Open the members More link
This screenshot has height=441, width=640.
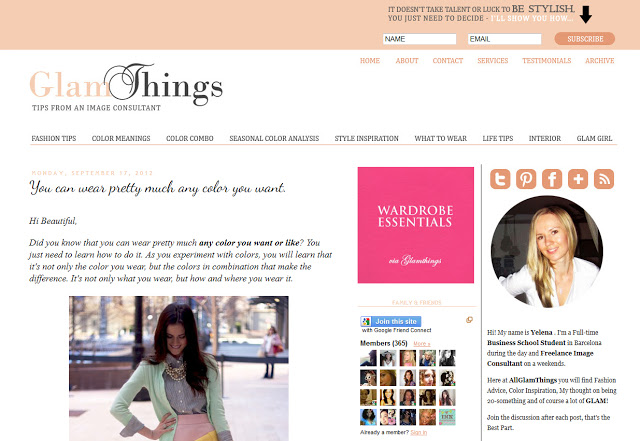[422, 344]
